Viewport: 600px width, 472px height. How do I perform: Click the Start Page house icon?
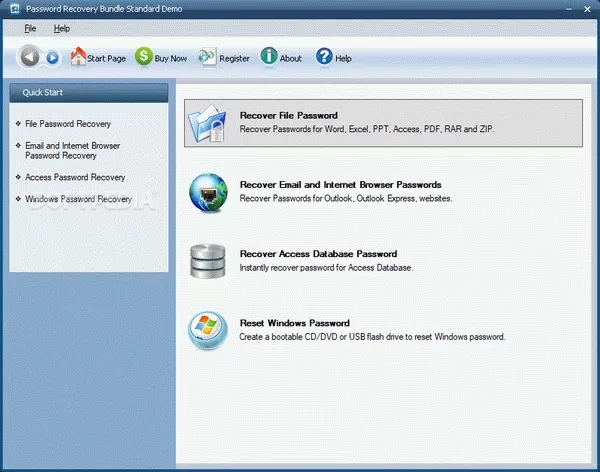tap(78, 56)
